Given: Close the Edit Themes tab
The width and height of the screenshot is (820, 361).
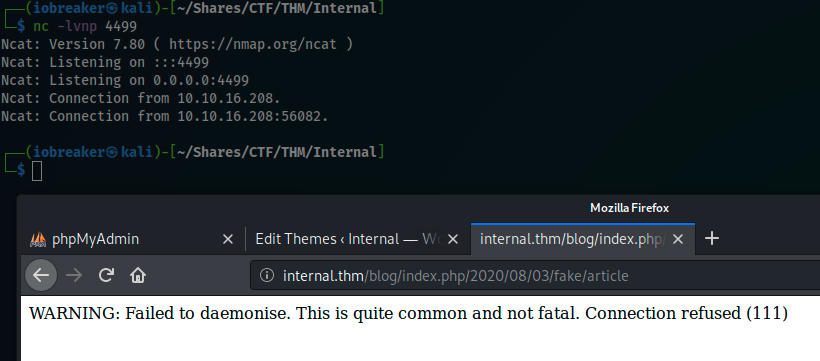Looking at the screenshot, I should (453, 239).
